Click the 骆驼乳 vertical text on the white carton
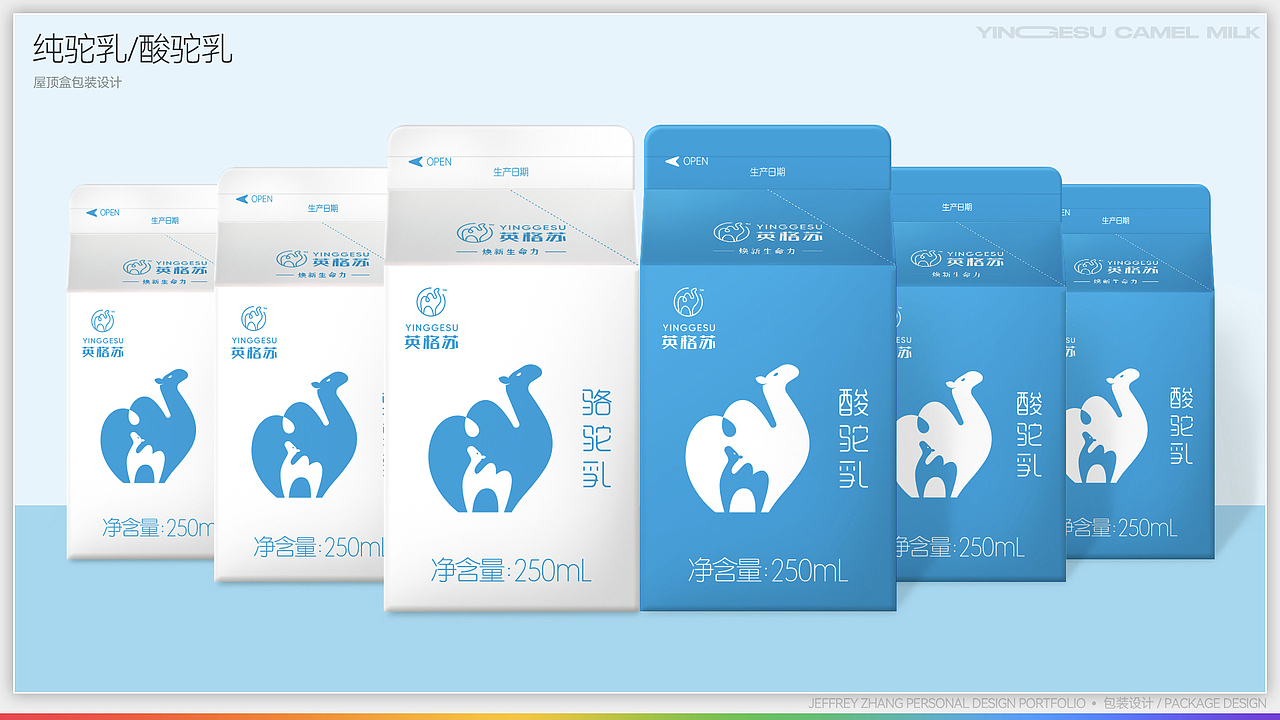Viewport: 1280px width, 720px height. pyautogui.click(x=596, y=438)
